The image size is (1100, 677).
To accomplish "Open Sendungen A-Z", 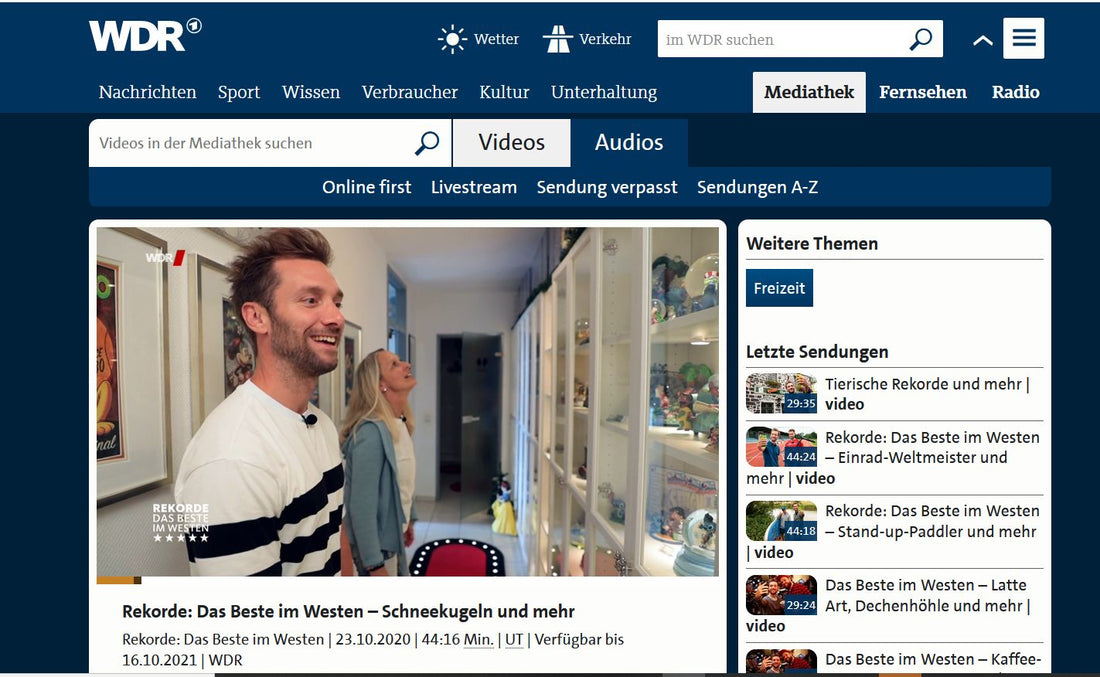I will pyautogui.click(x=757, y=187).
